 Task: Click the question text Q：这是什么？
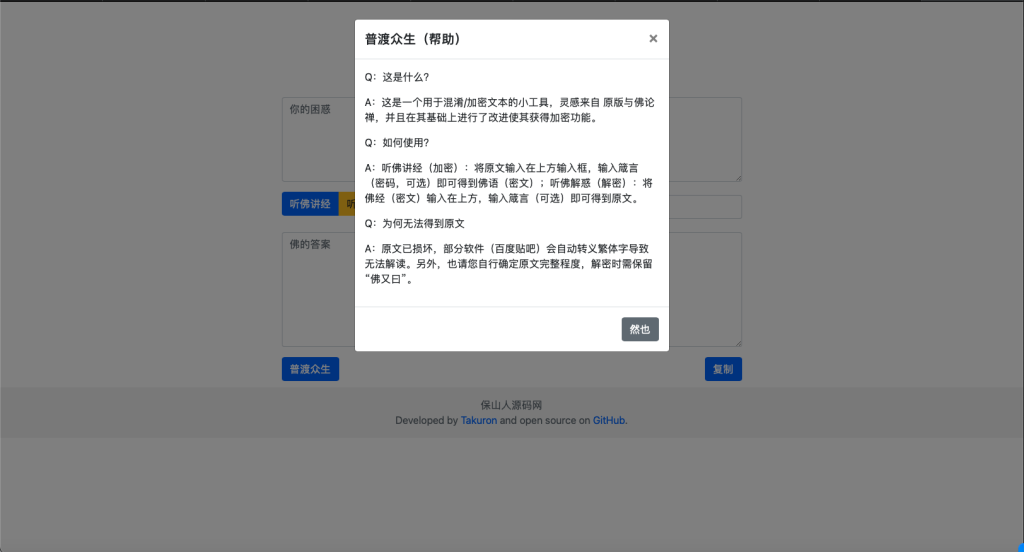[397, 77]
